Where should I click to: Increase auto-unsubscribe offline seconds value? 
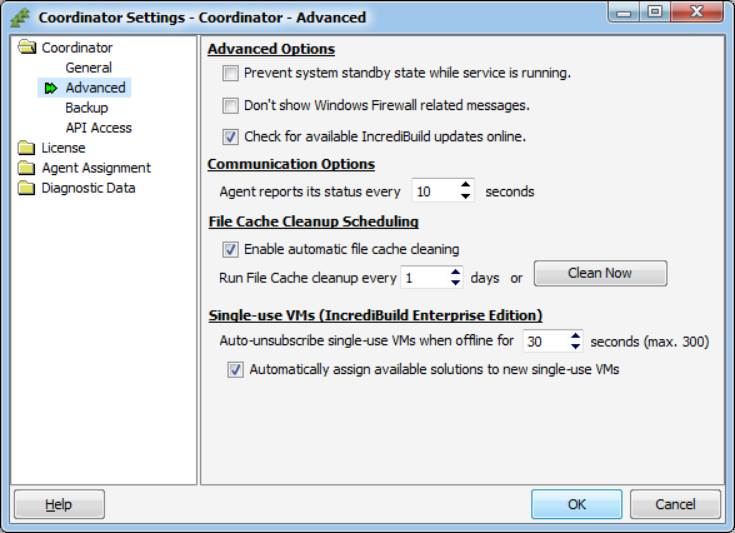click(x=575, y=336)
